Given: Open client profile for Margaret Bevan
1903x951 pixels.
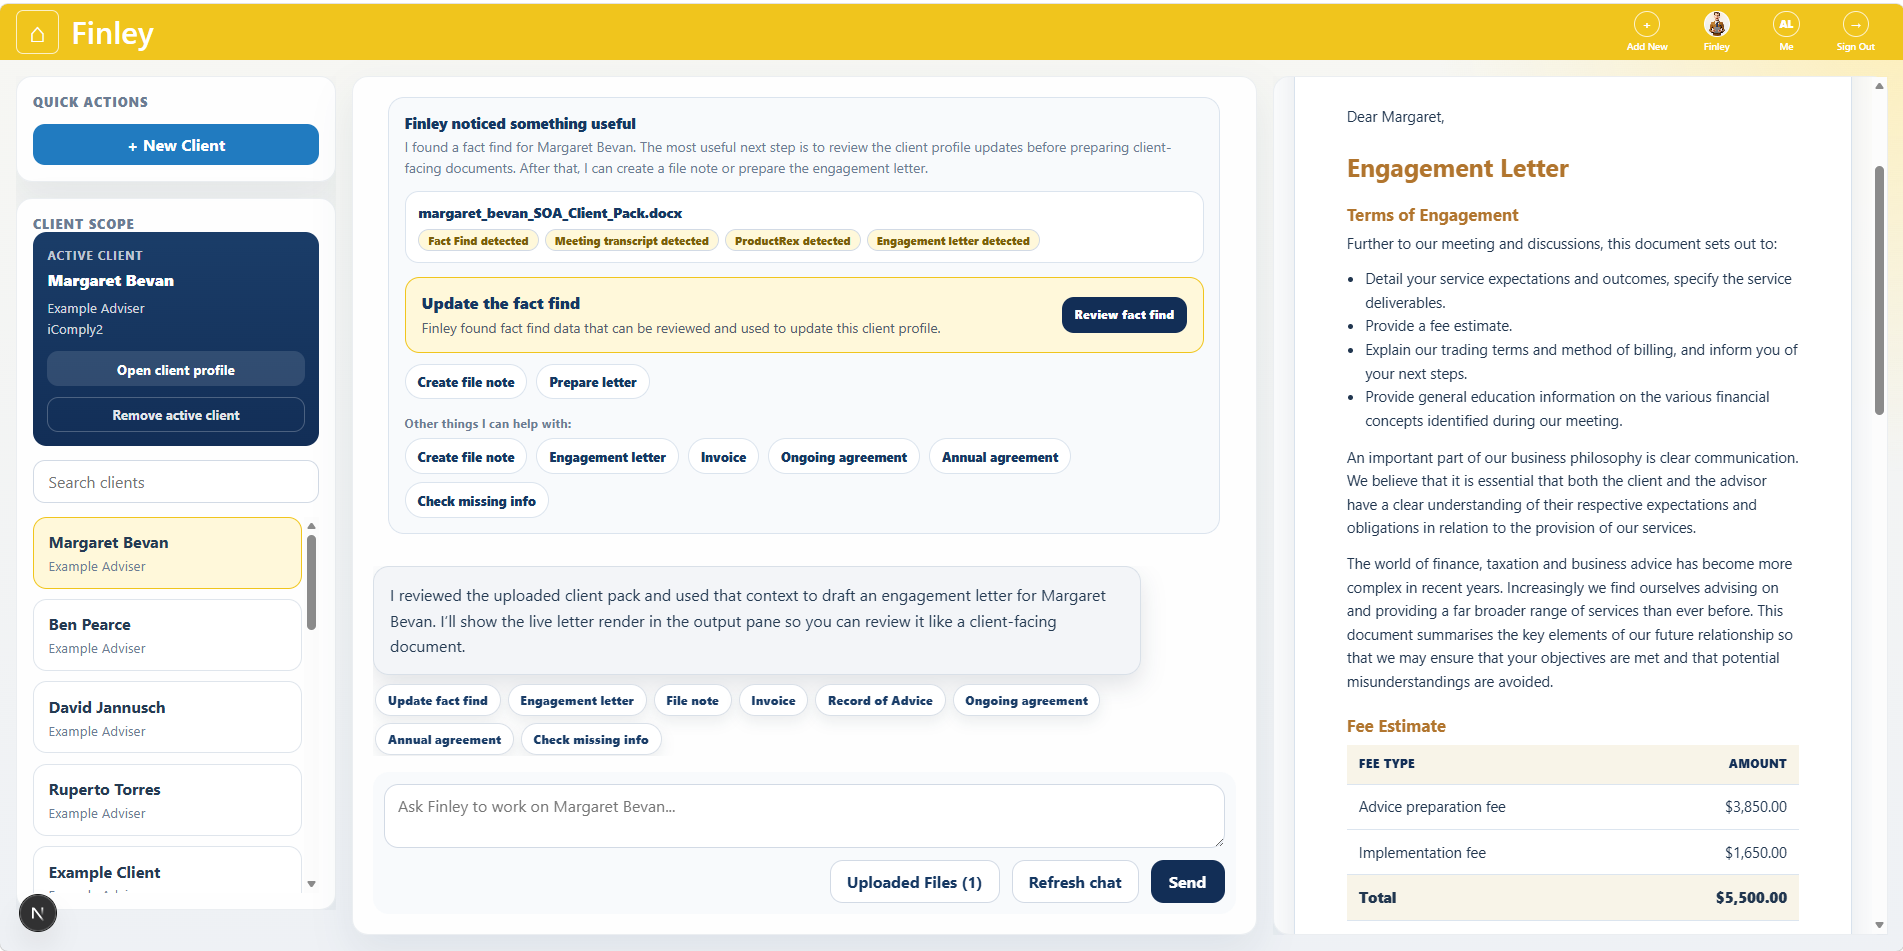Looking at the screenshot, I should (x=176, y=370).
